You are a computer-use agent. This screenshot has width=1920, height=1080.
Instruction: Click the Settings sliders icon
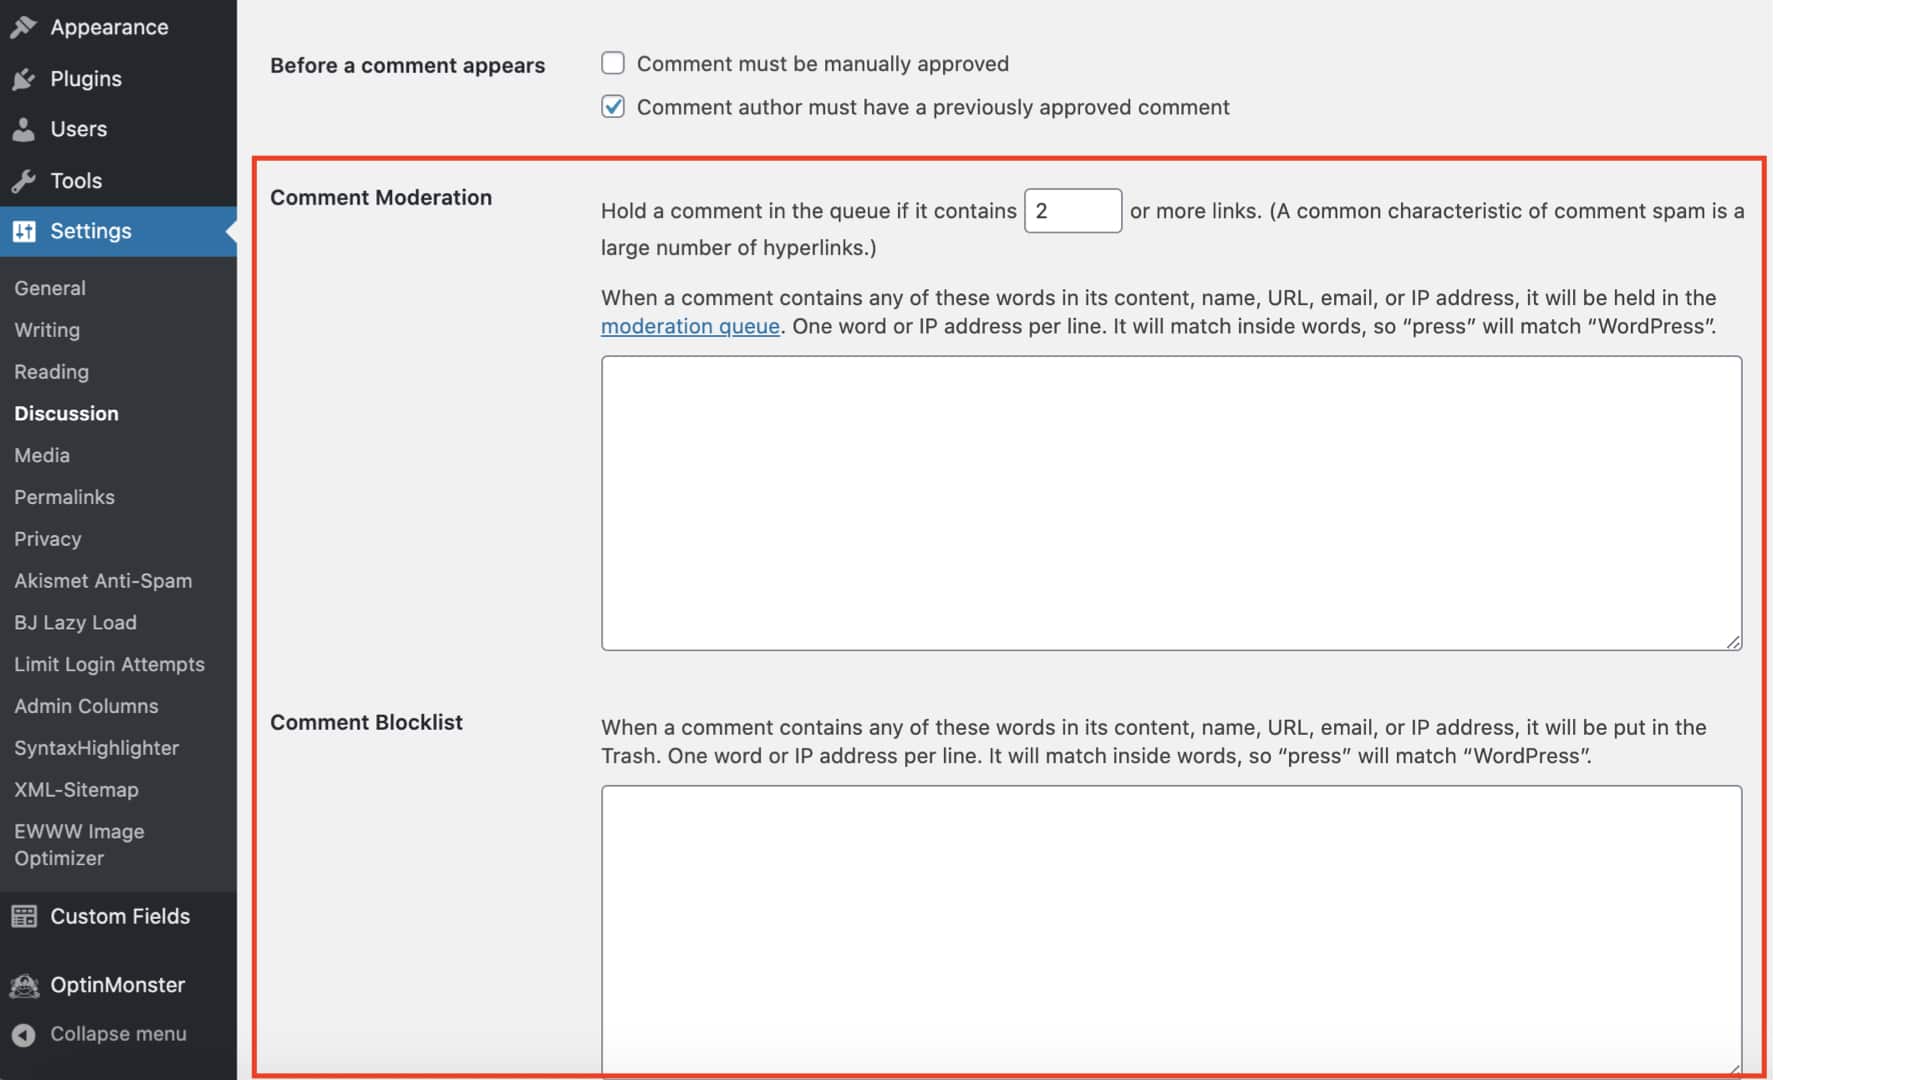(x=24, y=231)
